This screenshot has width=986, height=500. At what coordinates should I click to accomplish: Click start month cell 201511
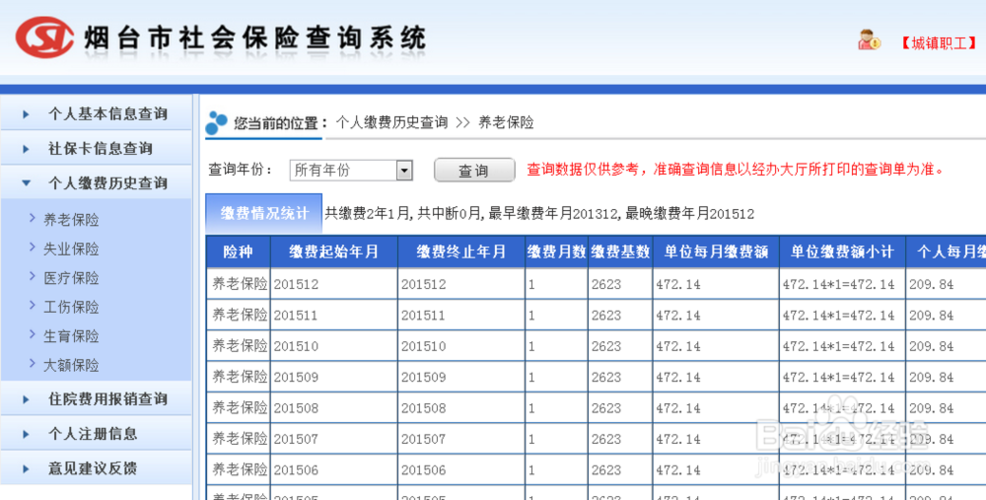(334, 315)
